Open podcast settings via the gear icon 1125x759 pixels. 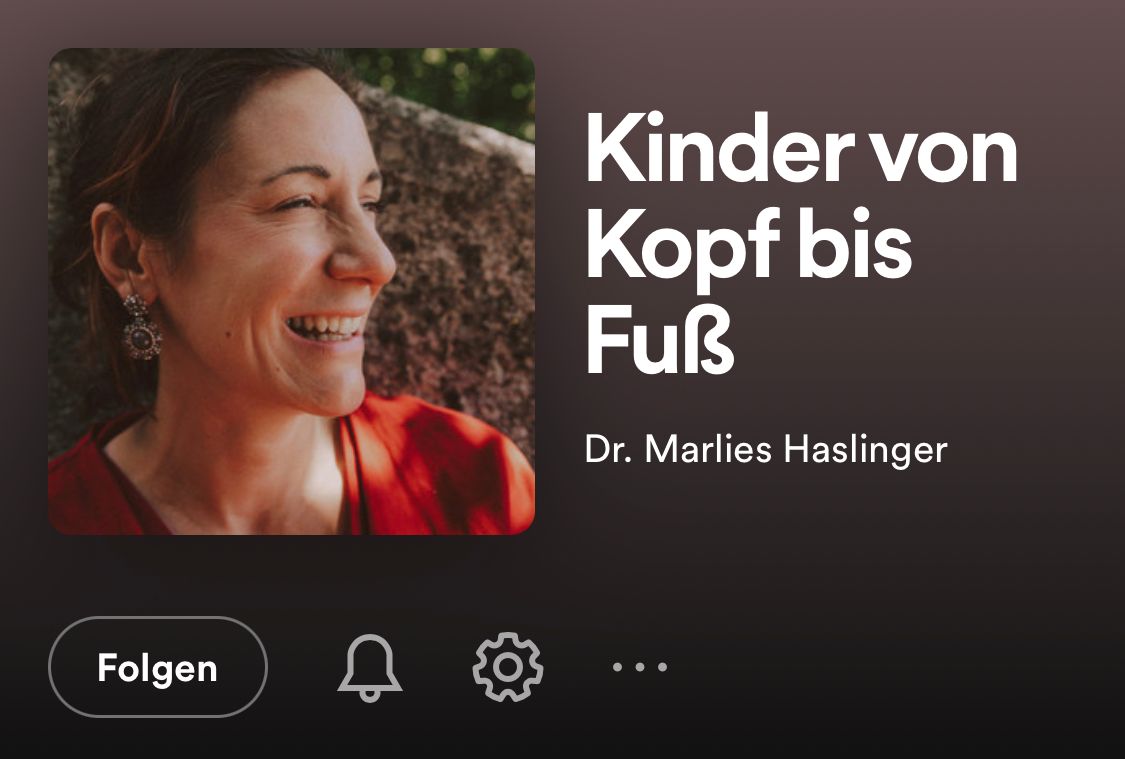click(x=508, y=667)
